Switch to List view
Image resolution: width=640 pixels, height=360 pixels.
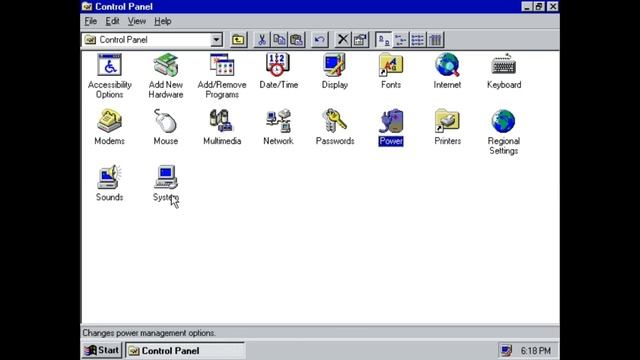pos(418,40)
